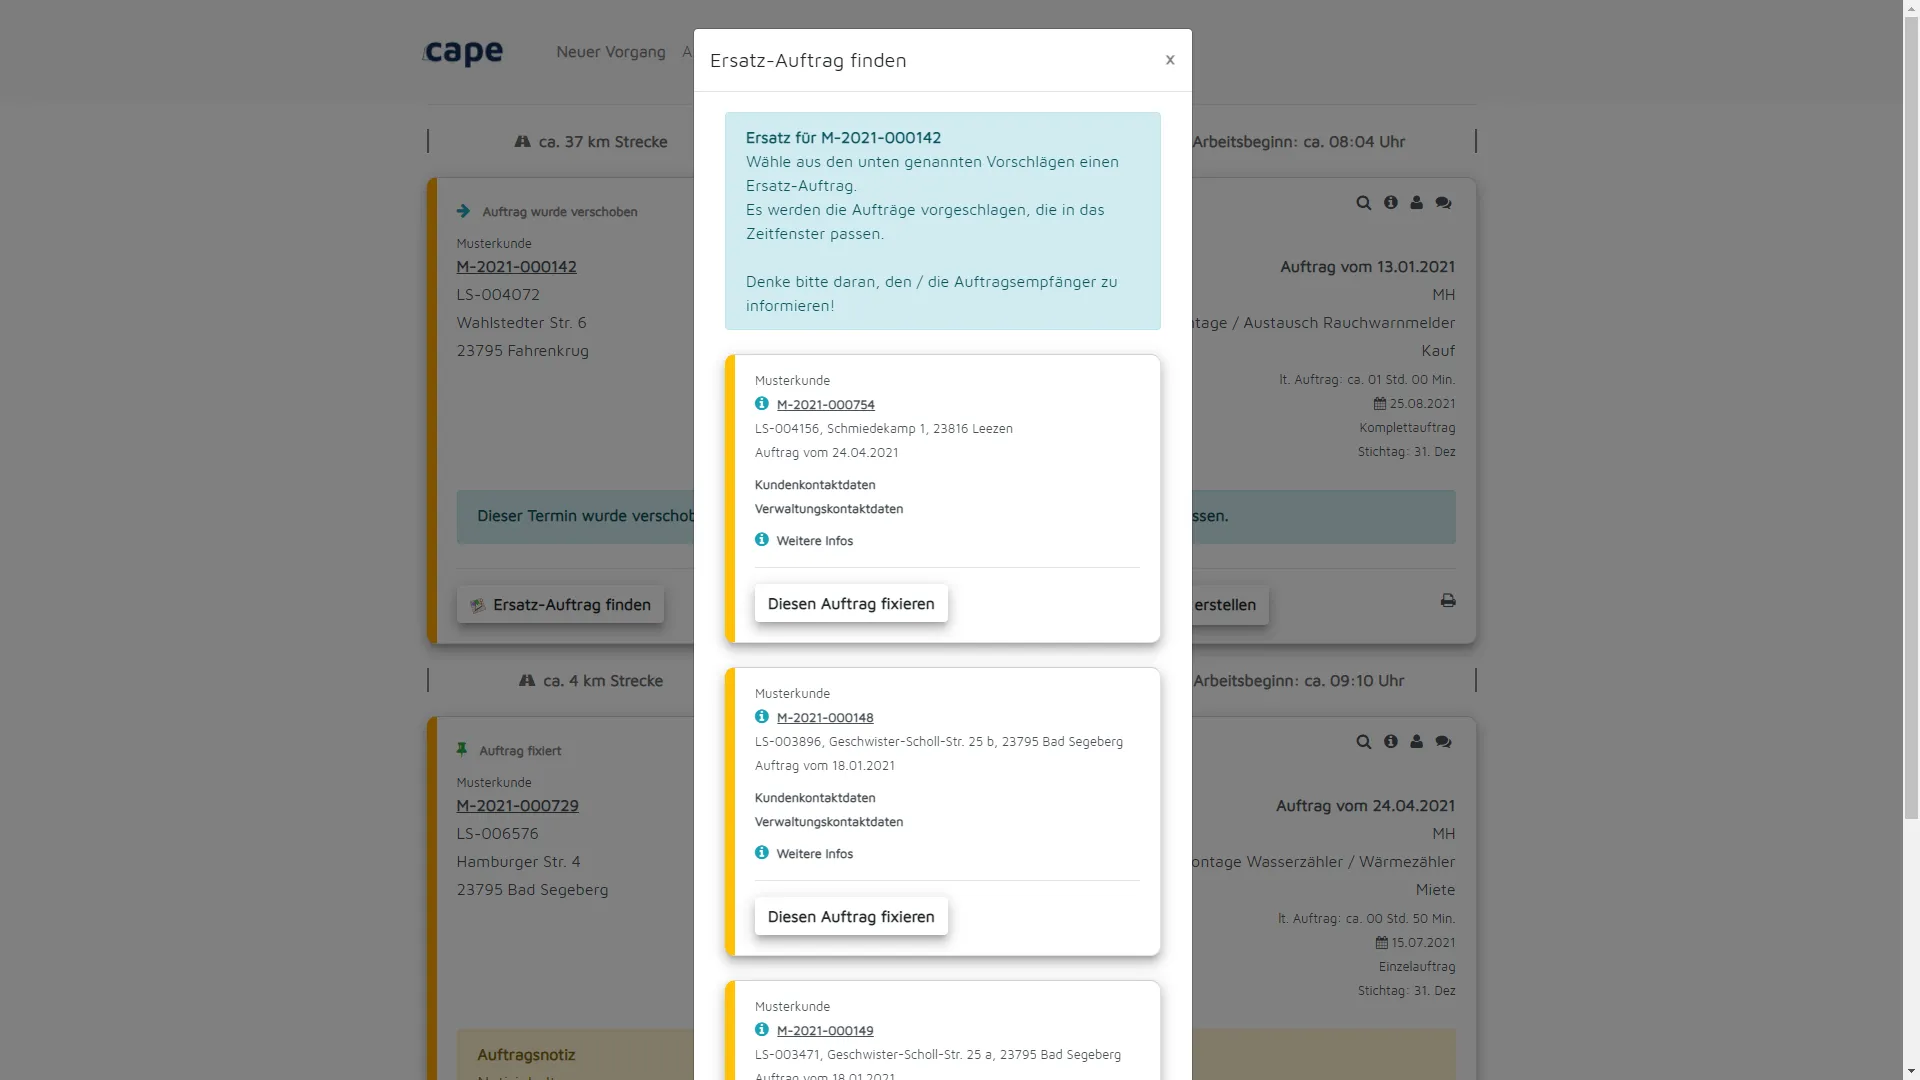Click Weitere Infos icon on M-2021-000754 card
This screenshot has width=1920, height=1080.
[x=762, y=540]
